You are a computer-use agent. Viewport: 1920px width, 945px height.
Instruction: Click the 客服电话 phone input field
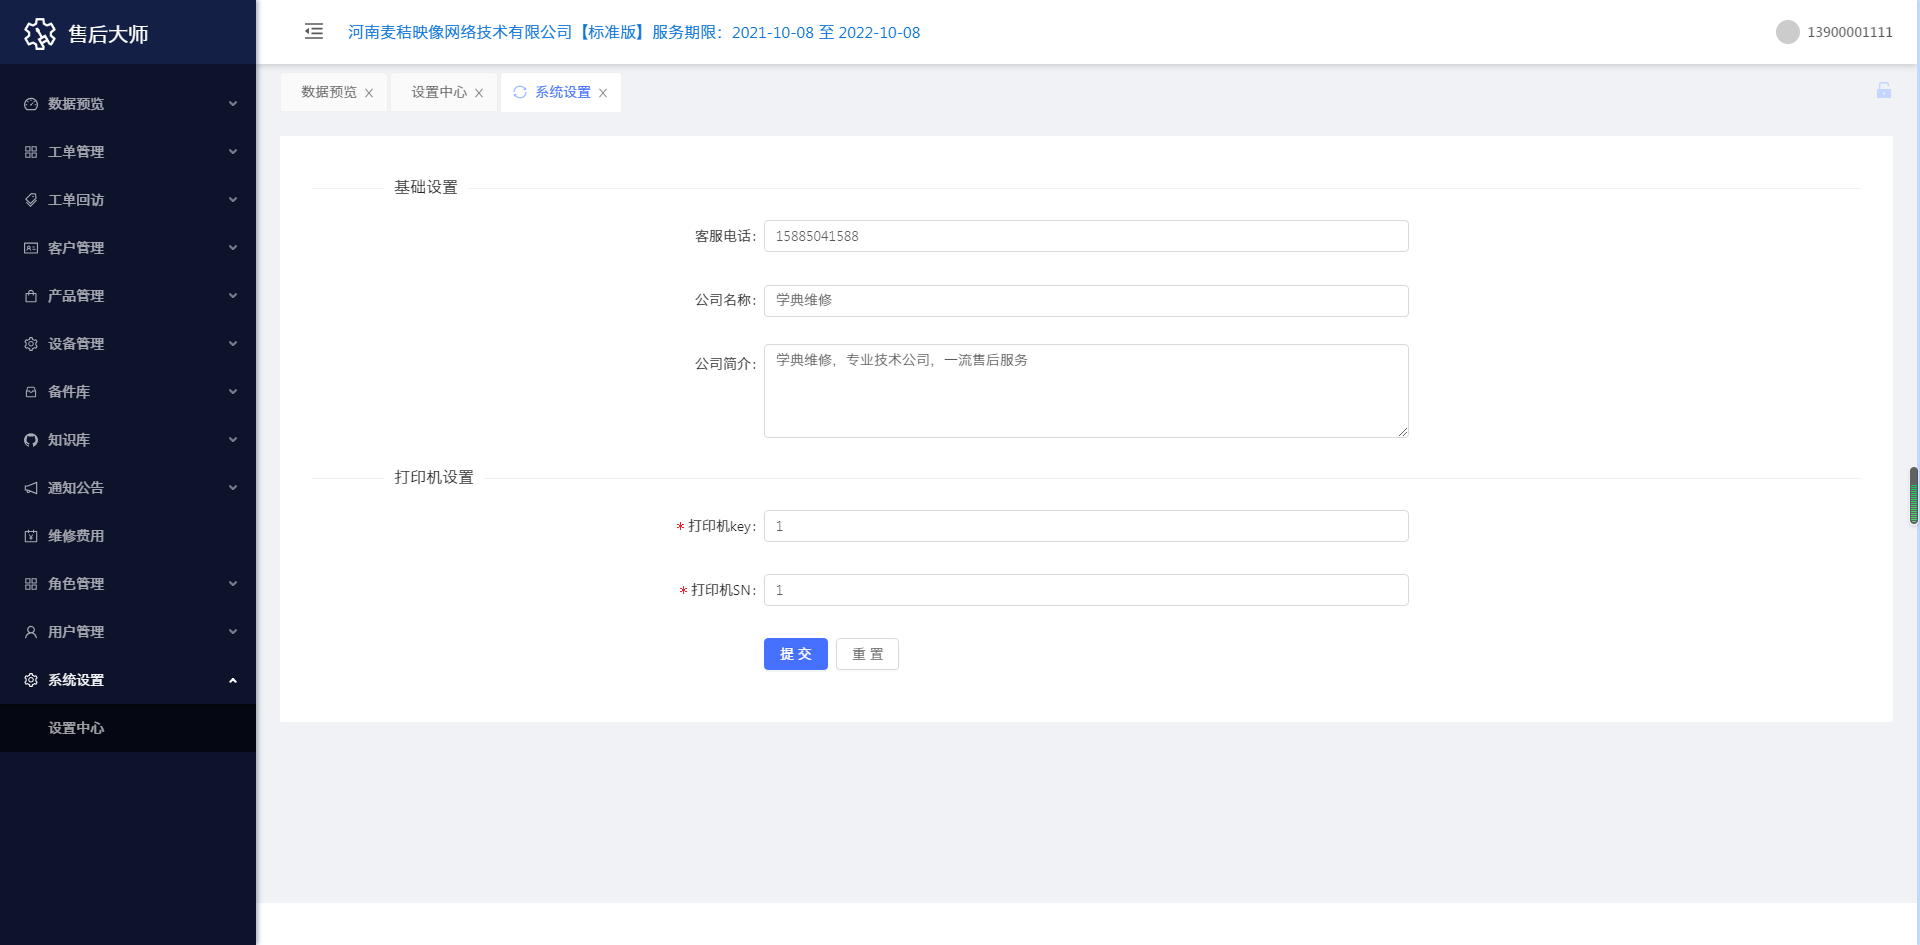pos(1086,236)
